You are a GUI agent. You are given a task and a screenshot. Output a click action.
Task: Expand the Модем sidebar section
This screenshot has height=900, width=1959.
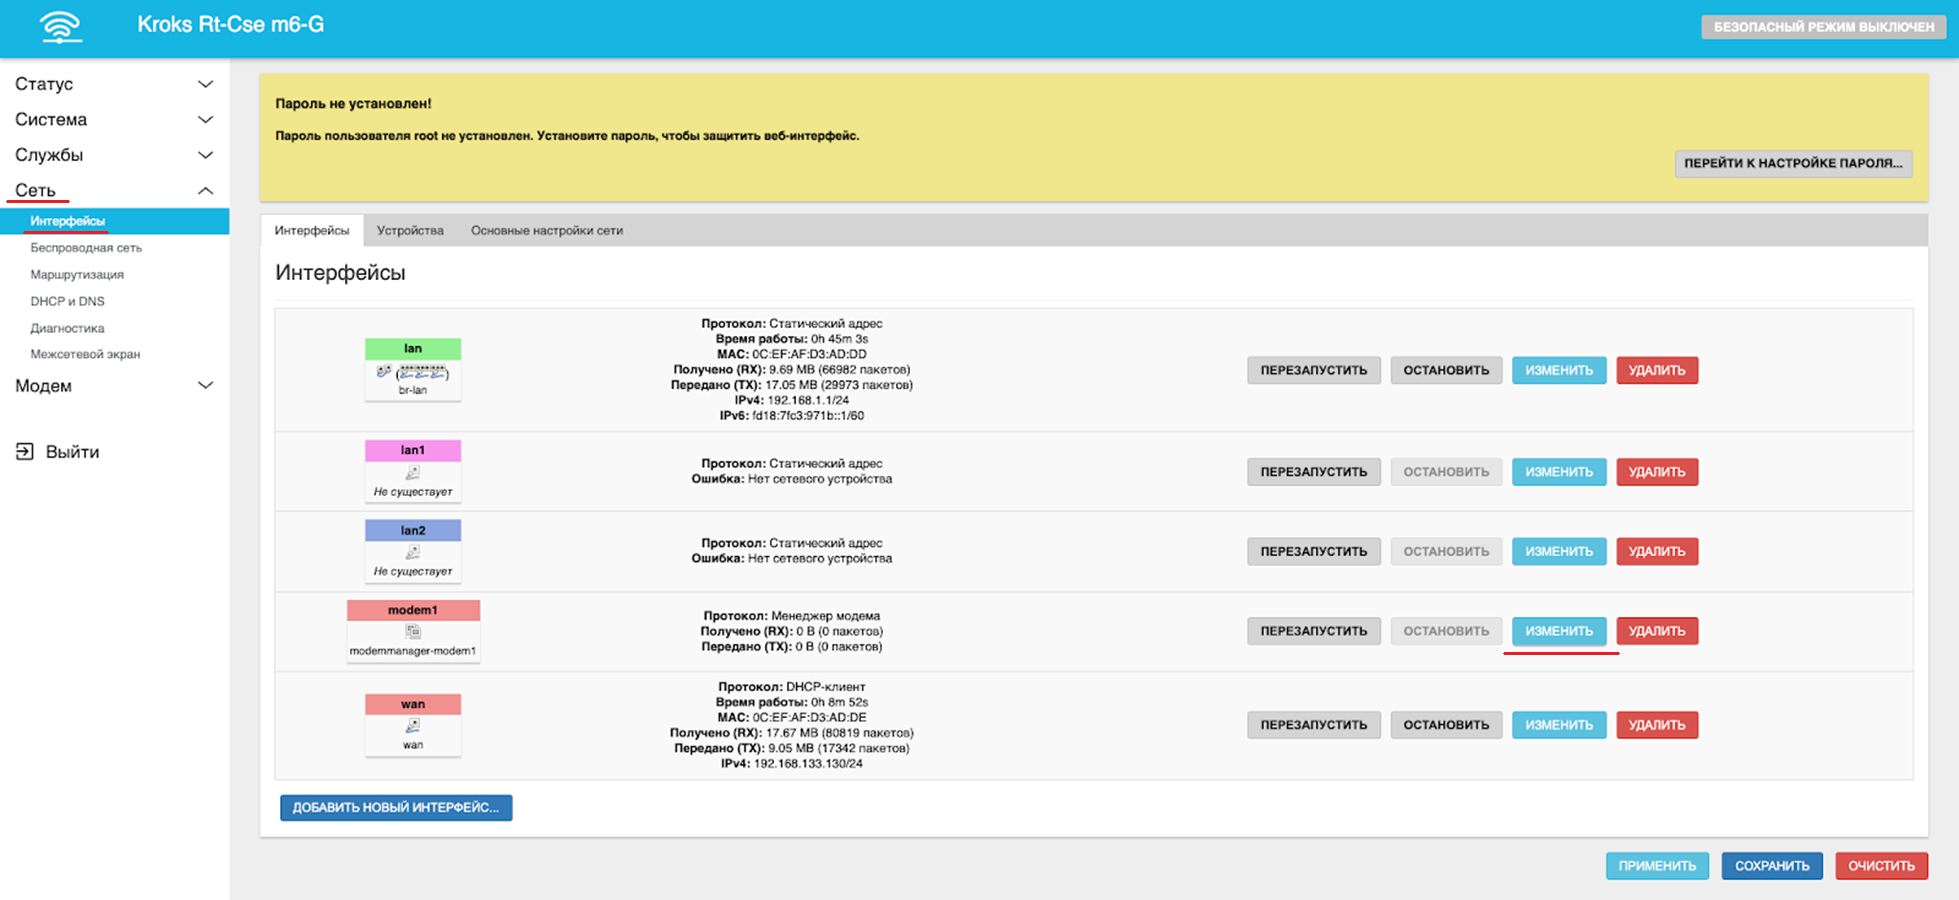[x=205, y=386]
